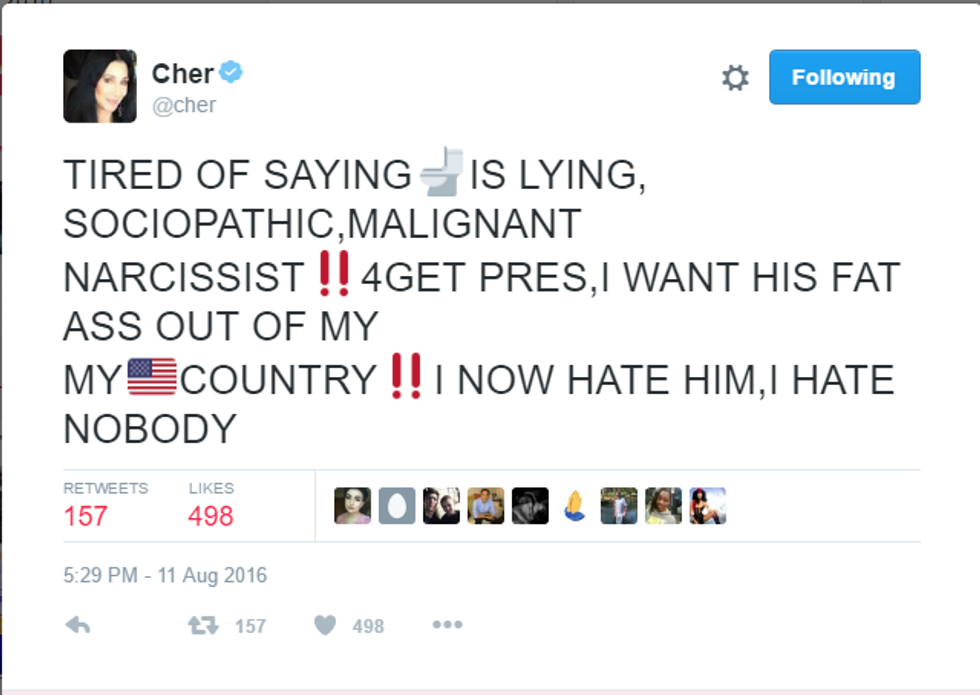Open the dark black-and-white avatar

click(530, 506)
